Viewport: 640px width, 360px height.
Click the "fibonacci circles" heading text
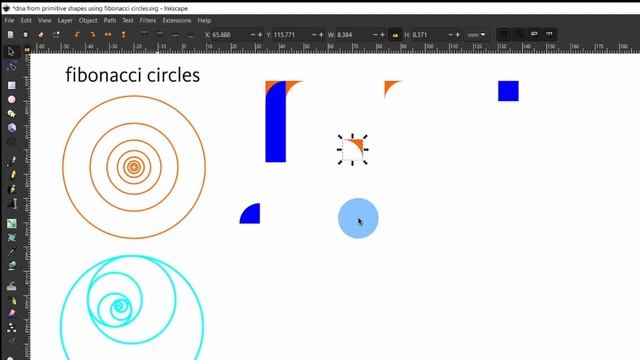pos(133,75)
